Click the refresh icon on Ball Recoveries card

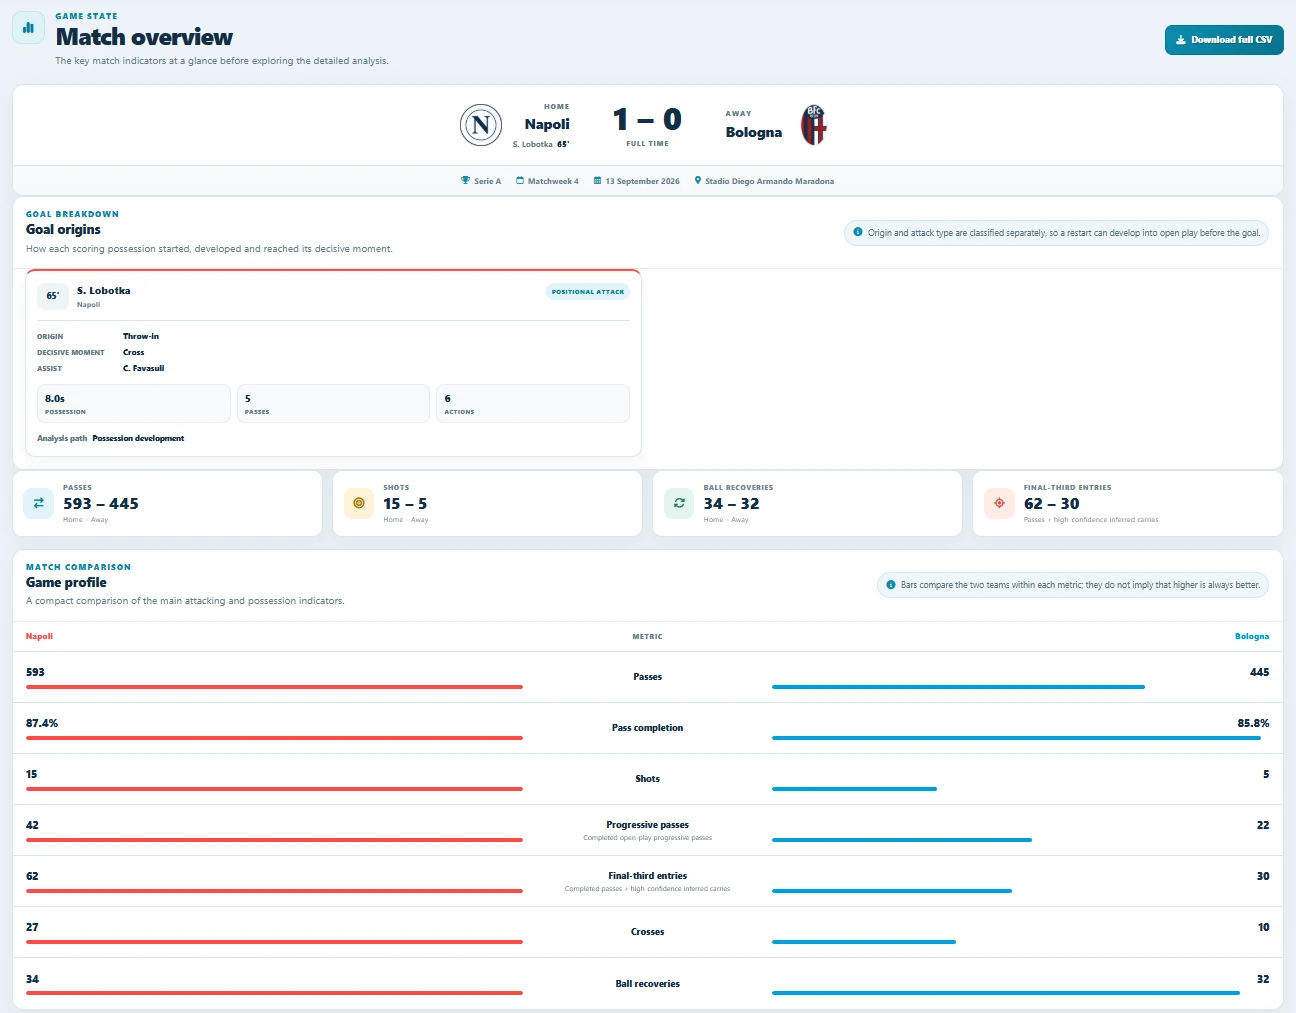pyautogui.click(x=679, y=503)
